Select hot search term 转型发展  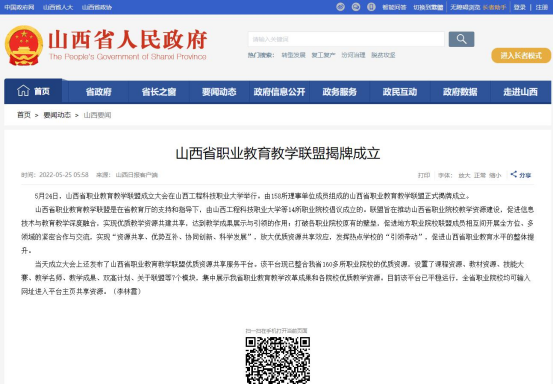(293, 55)
